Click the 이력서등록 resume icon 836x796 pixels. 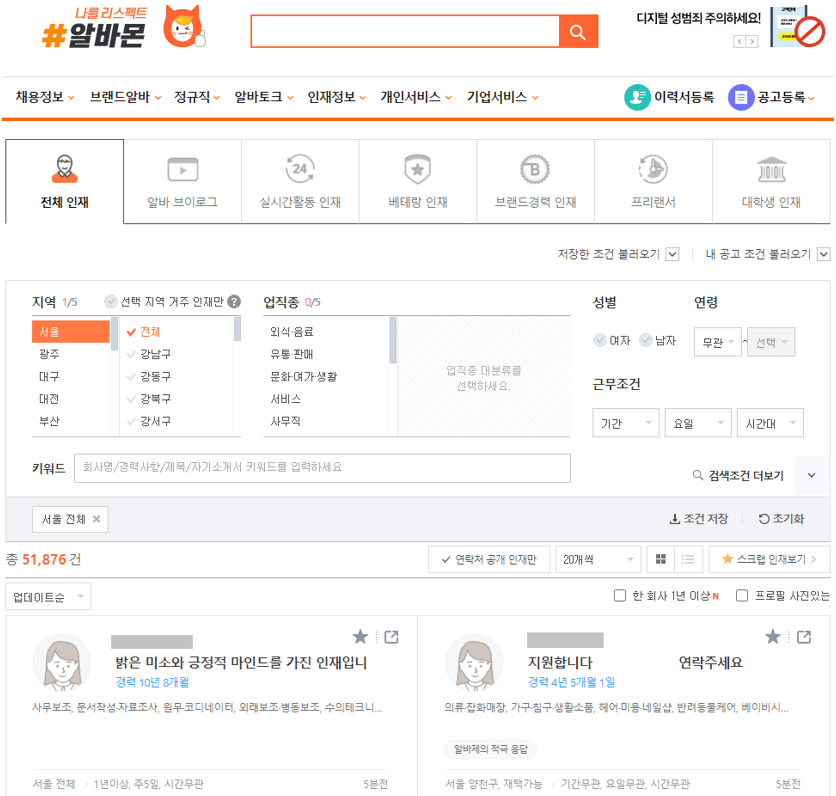pyautogui.click(x=637, y=97)
